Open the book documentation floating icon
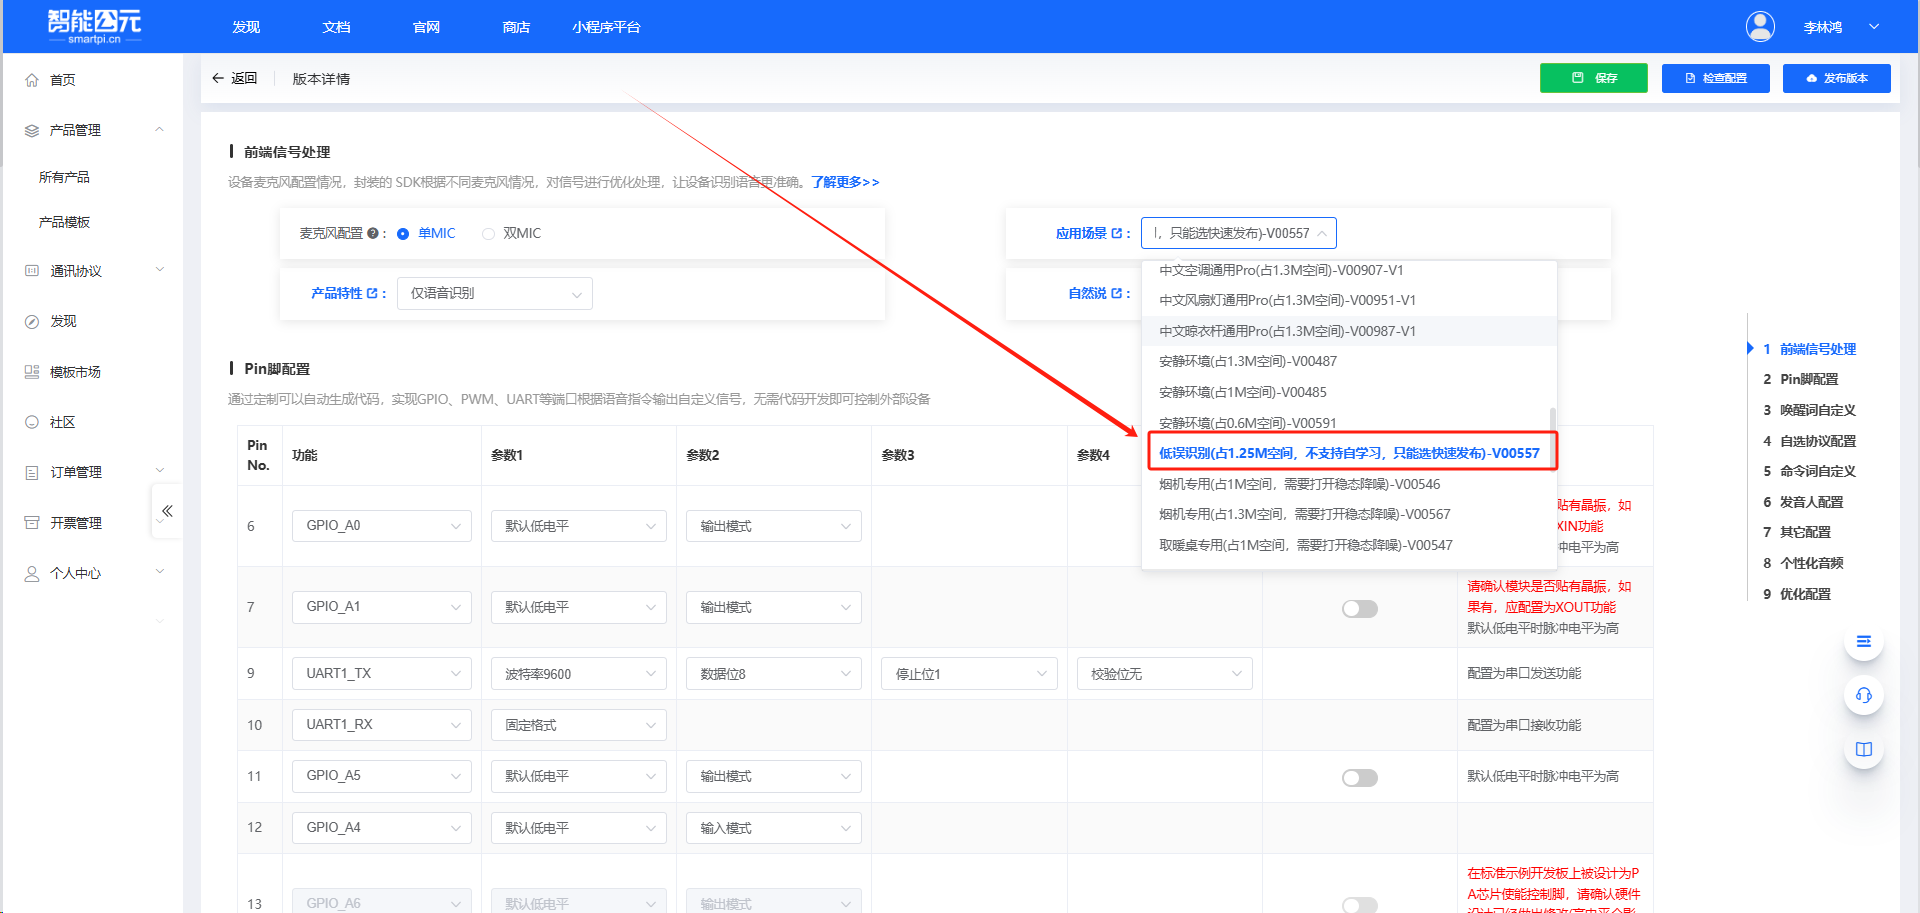Viewport: 1920px width, 913px height. 1863,749
